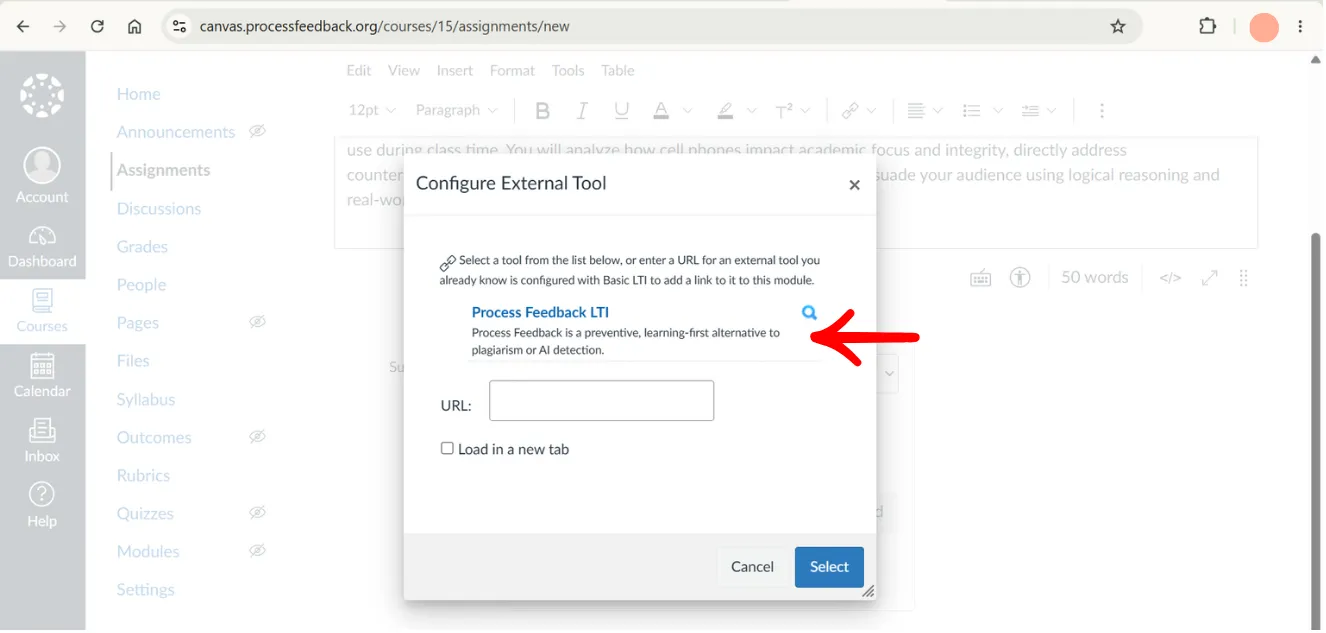Click the Cancel button in dialog
Viewport: 1326px width, 633px height.
(x=752, y=567)
